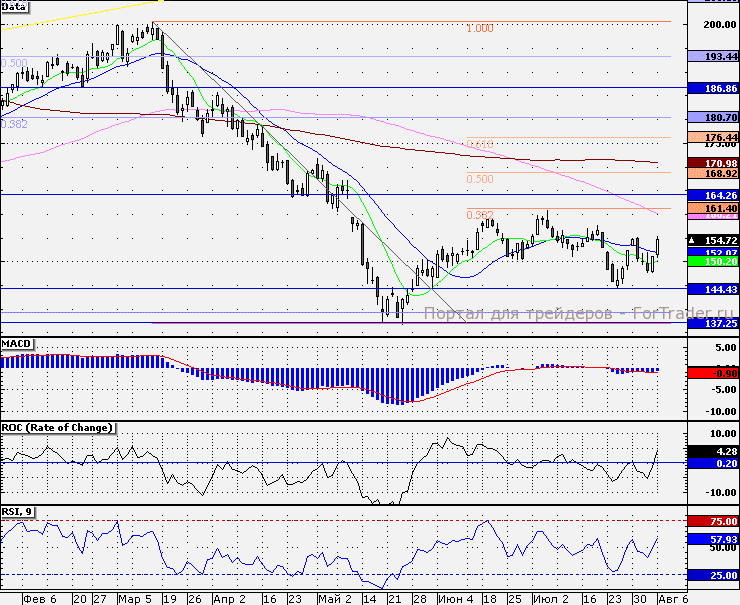Click the 154.72 current price marker
Screen dimensions: 740x605
(718, 240)
